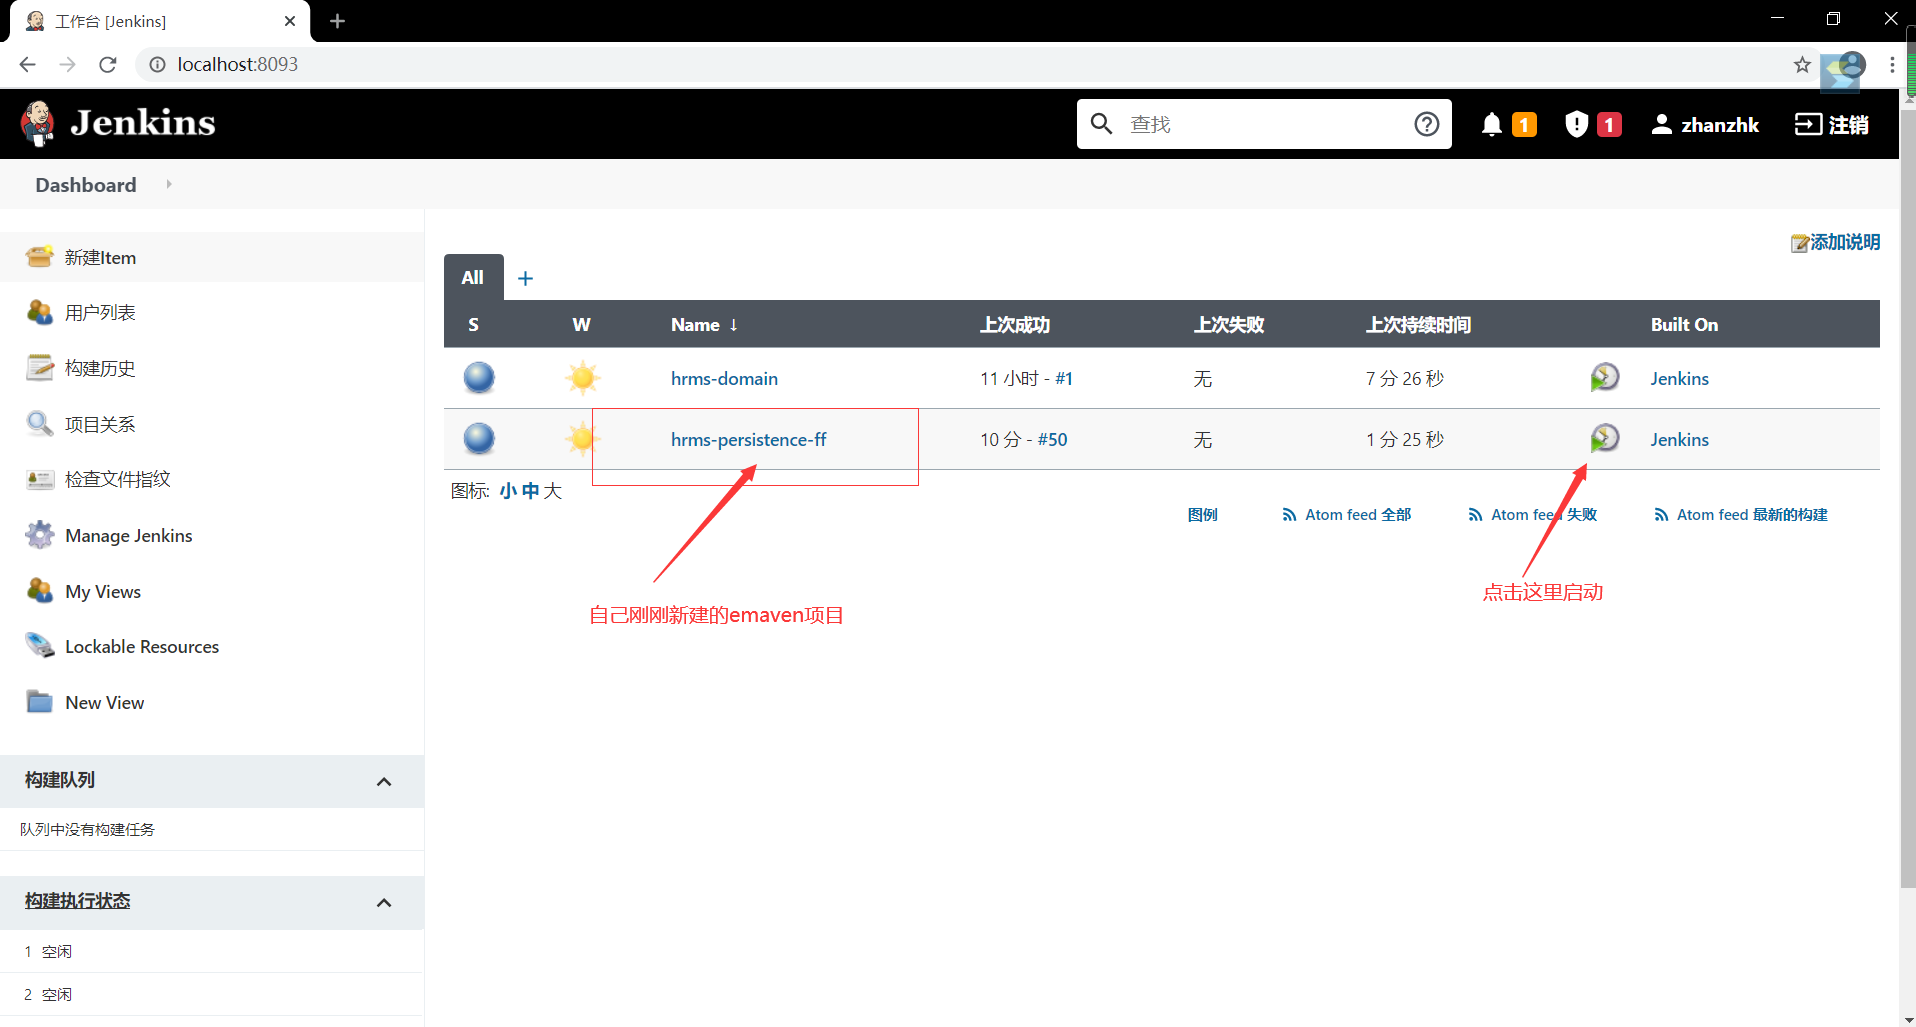Select the All view tab
This screenshot has width=1916, height=1027.
coord(473,278)
